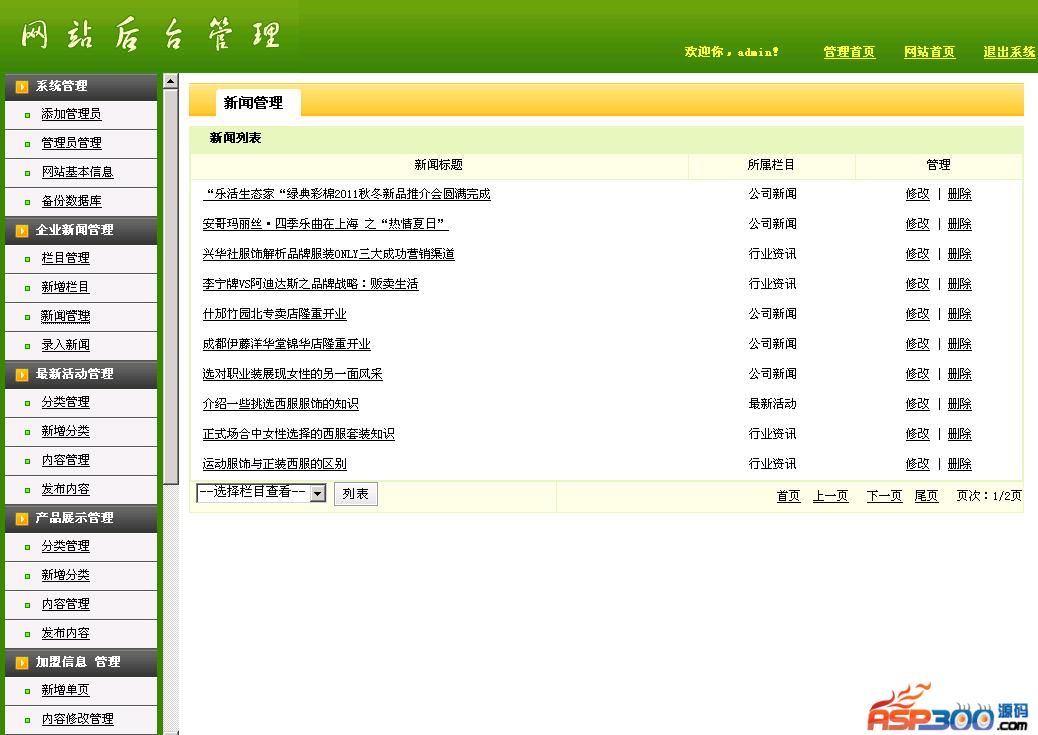This screenshot has height=735, width=1038.
Task: Open the 选择栏目查看 dropdown
Action: click(317, 493)
